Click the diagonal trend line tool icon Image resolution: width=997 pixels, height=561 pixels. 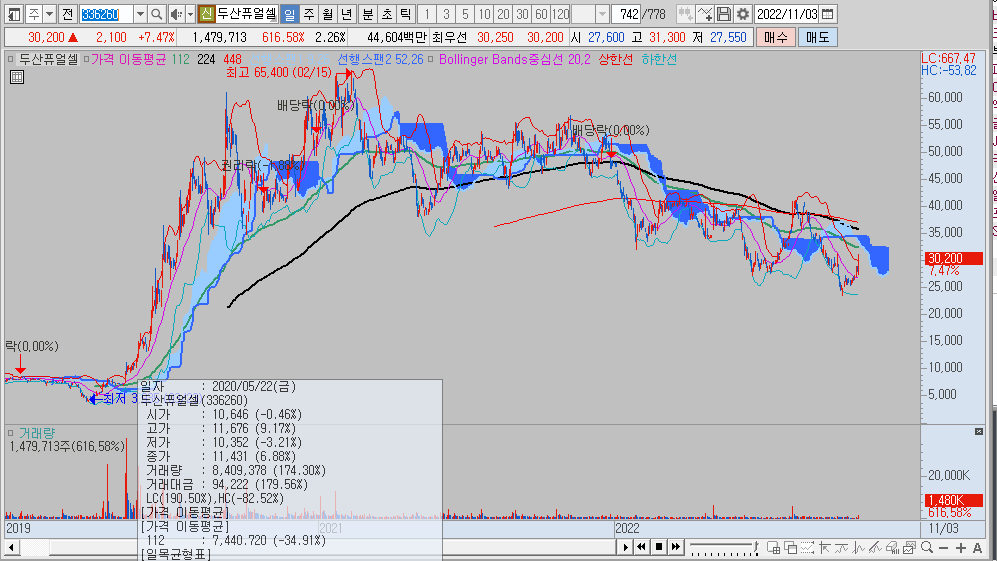pos(875,547)
